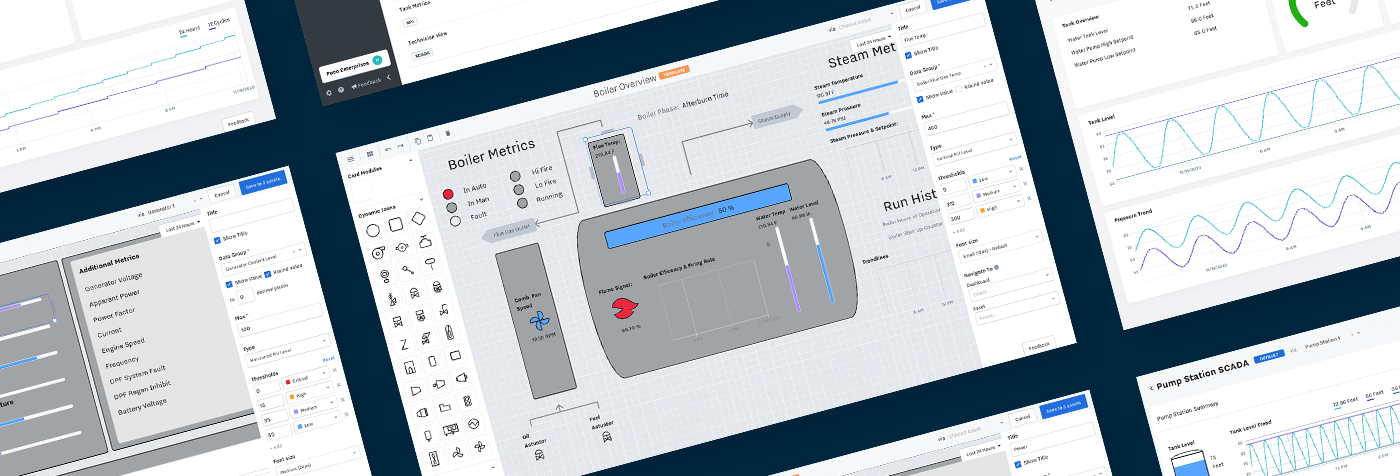
Task: Open the Low threshold color dropdown in Boiler panel
Action: tap(993, 176)
